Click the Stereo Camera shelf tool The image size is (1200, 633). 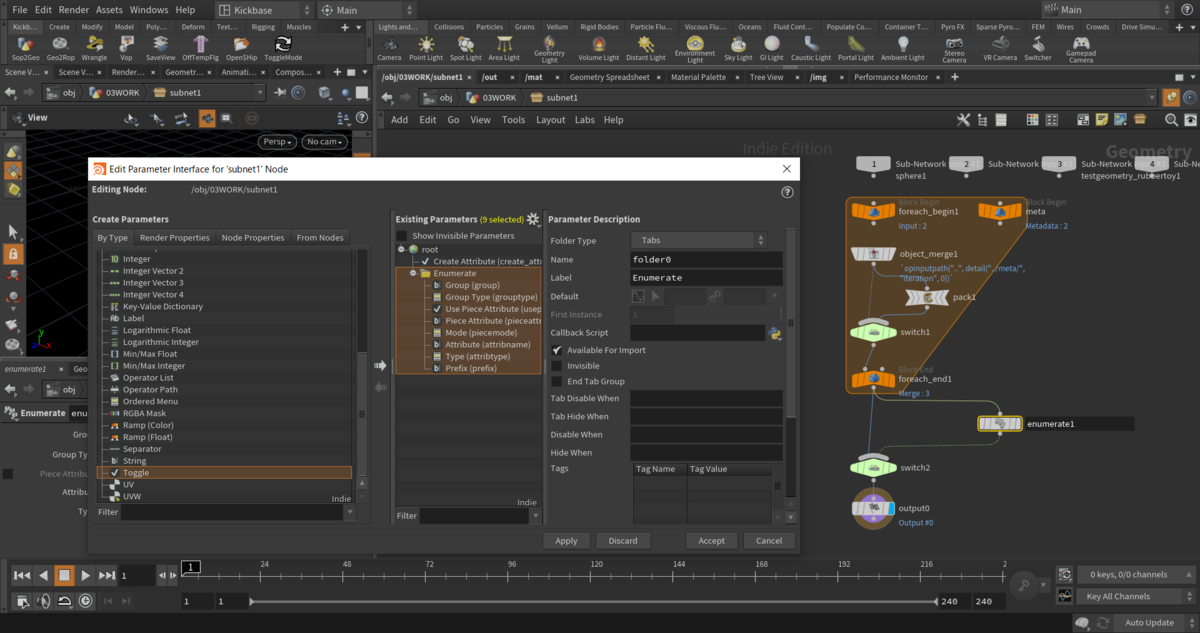point(954,50)
